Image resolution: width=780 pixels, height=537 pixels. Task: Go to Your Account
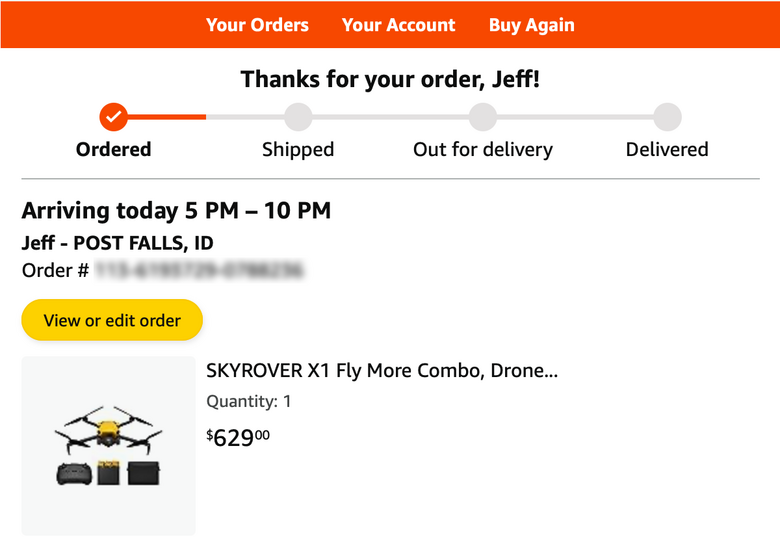pos(398,25)
